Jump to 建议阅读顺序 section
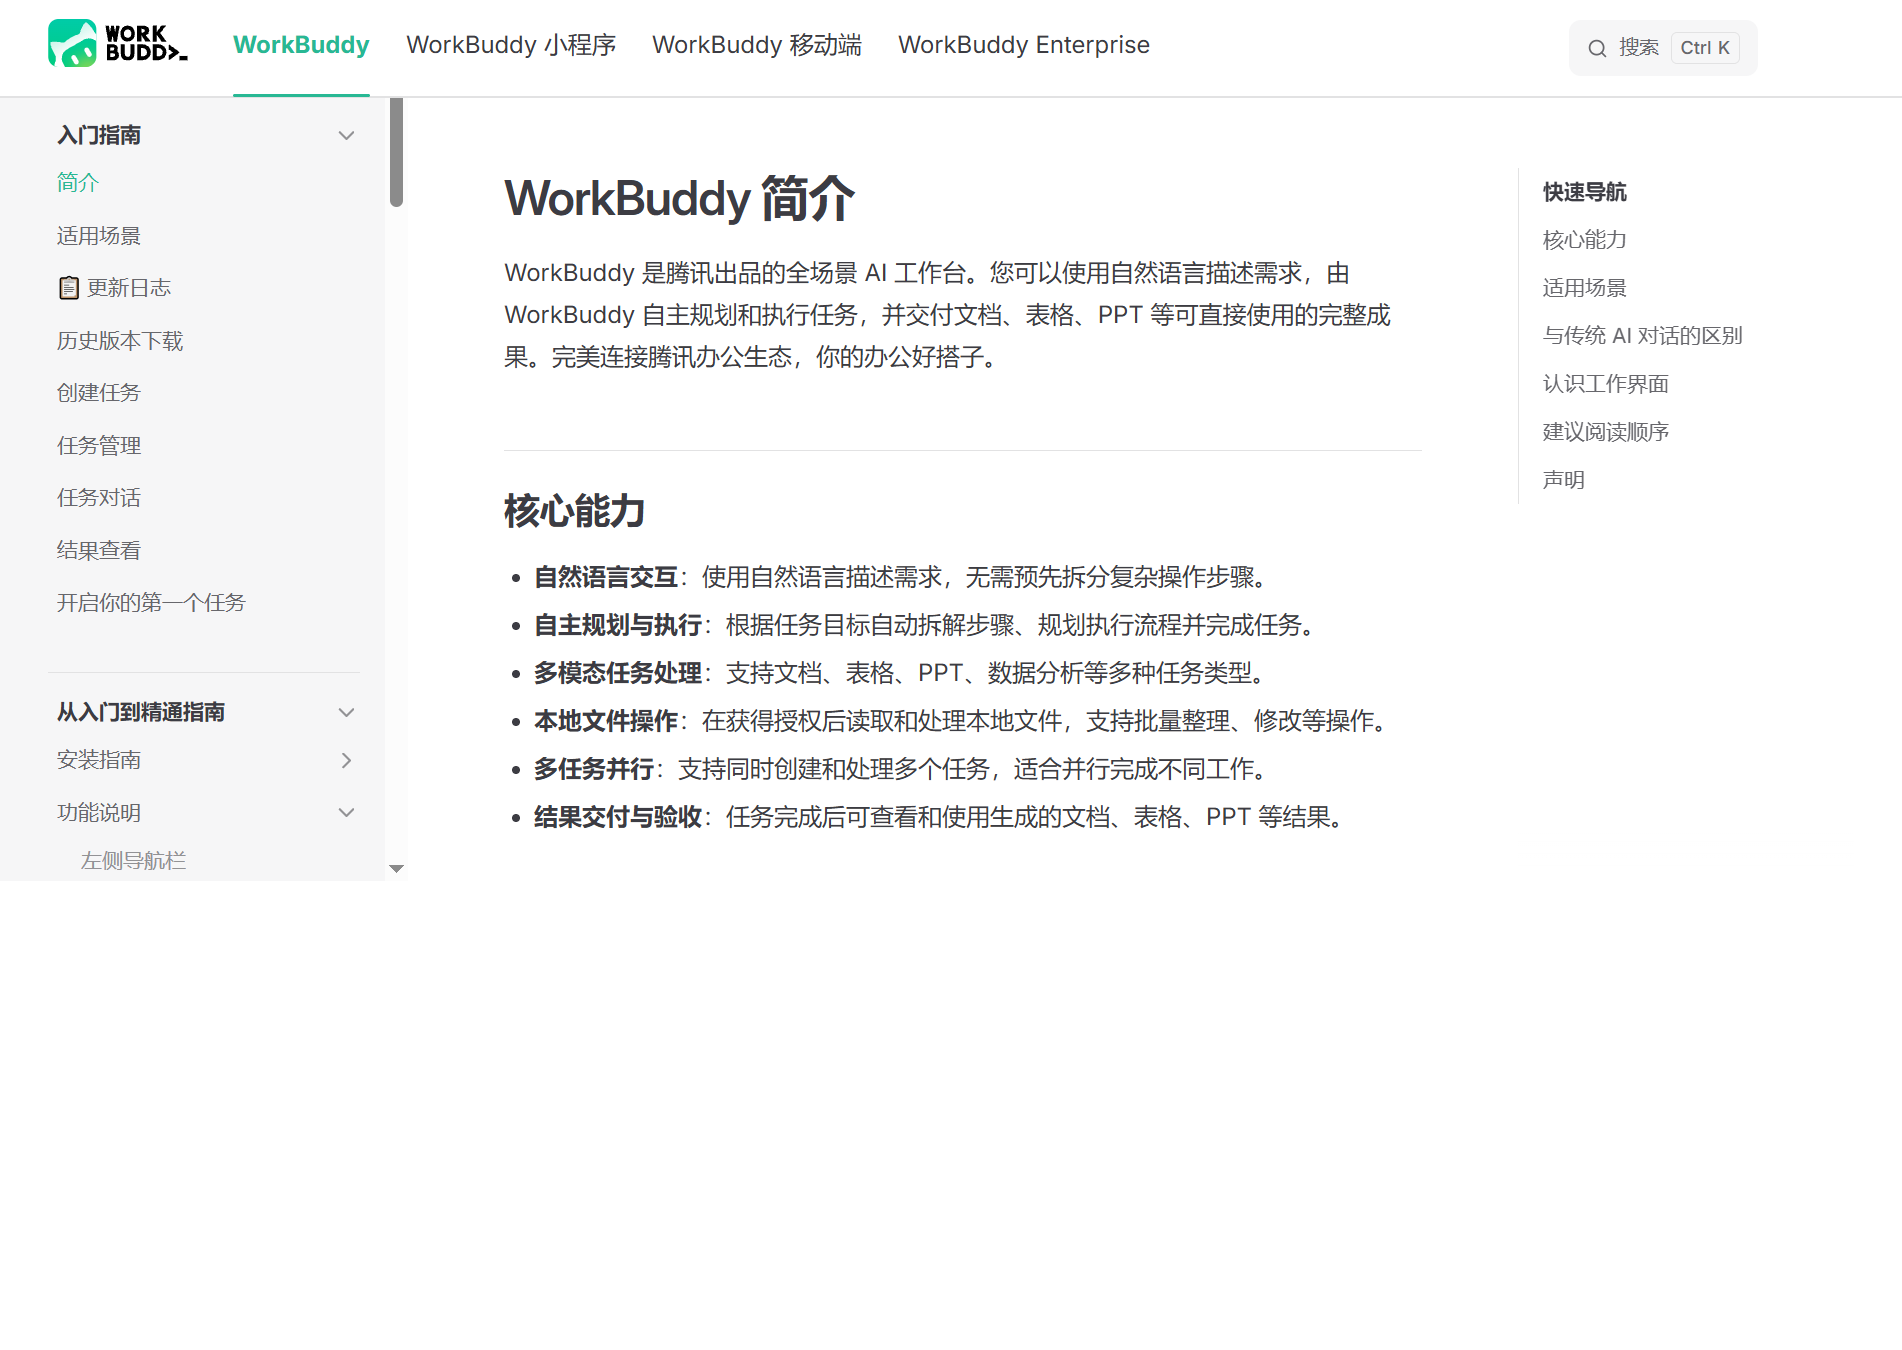 point(1606,432)
